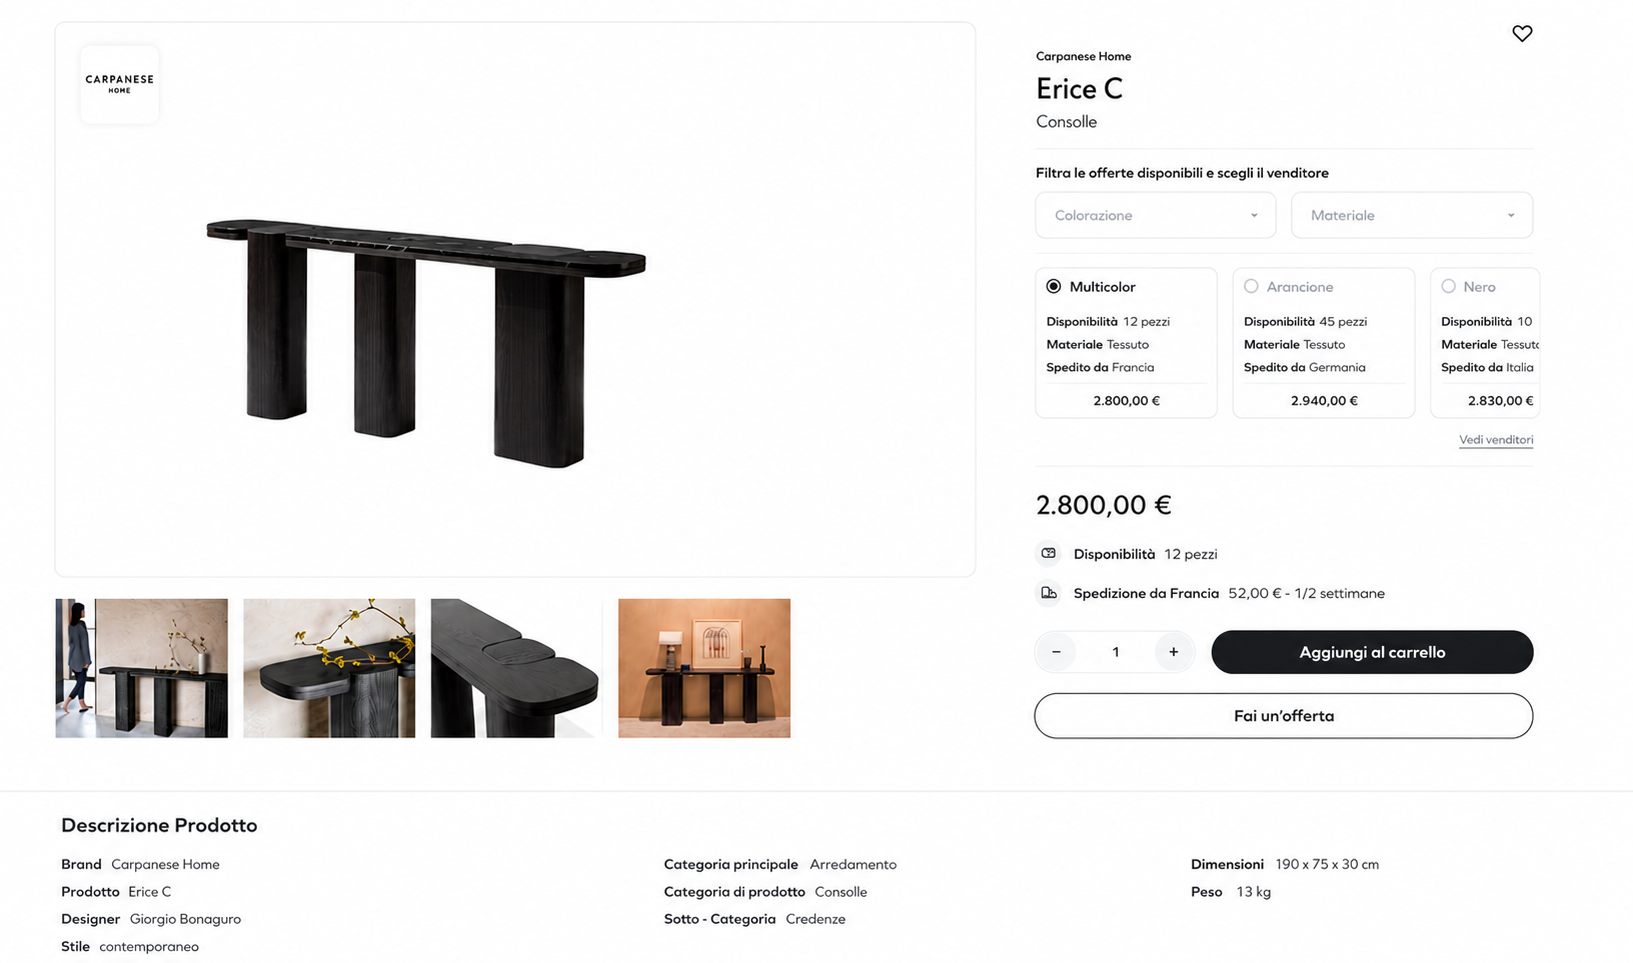Add product to wishlist with heart icon

[1522, 34]
